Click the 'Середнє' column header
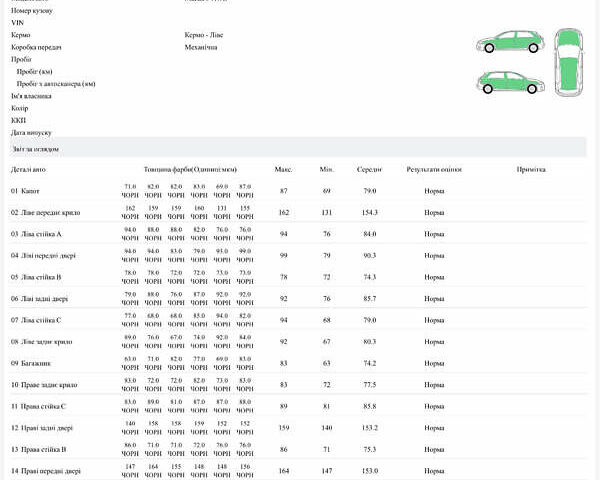 click(x=370, y=169)
